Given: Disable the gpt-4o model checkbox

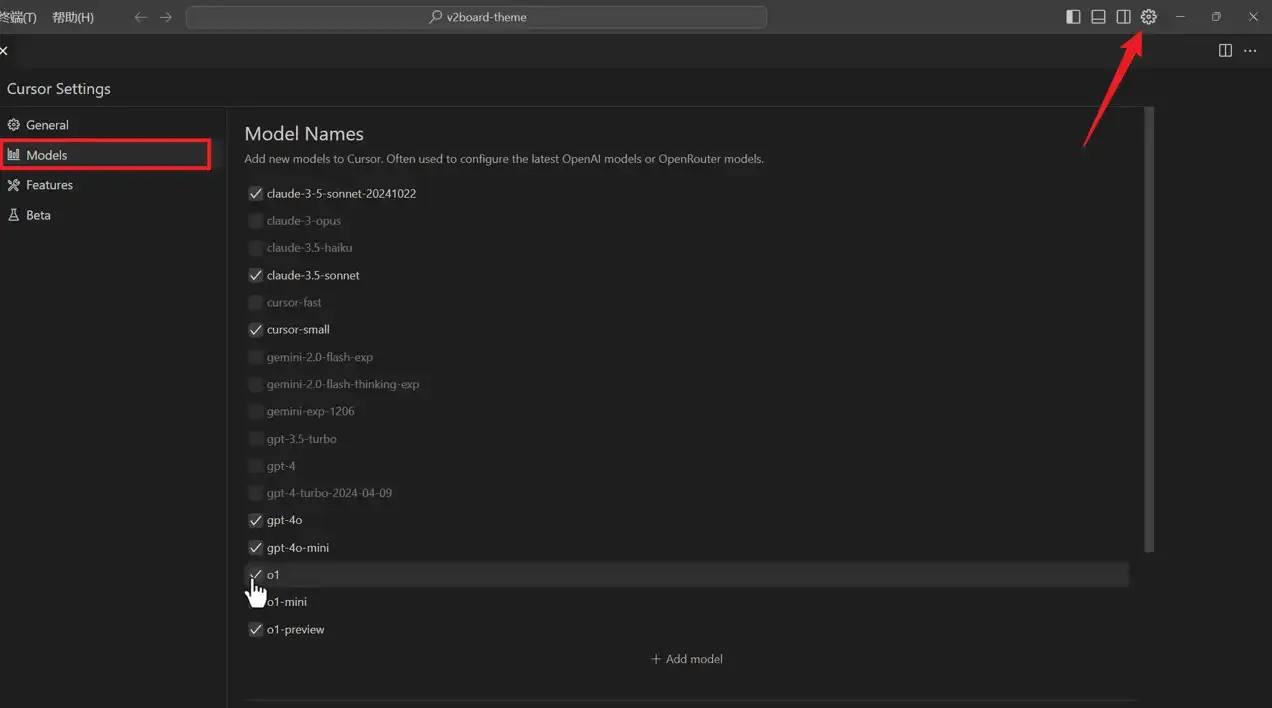Looking at the screenshot, I should (255, 520).
